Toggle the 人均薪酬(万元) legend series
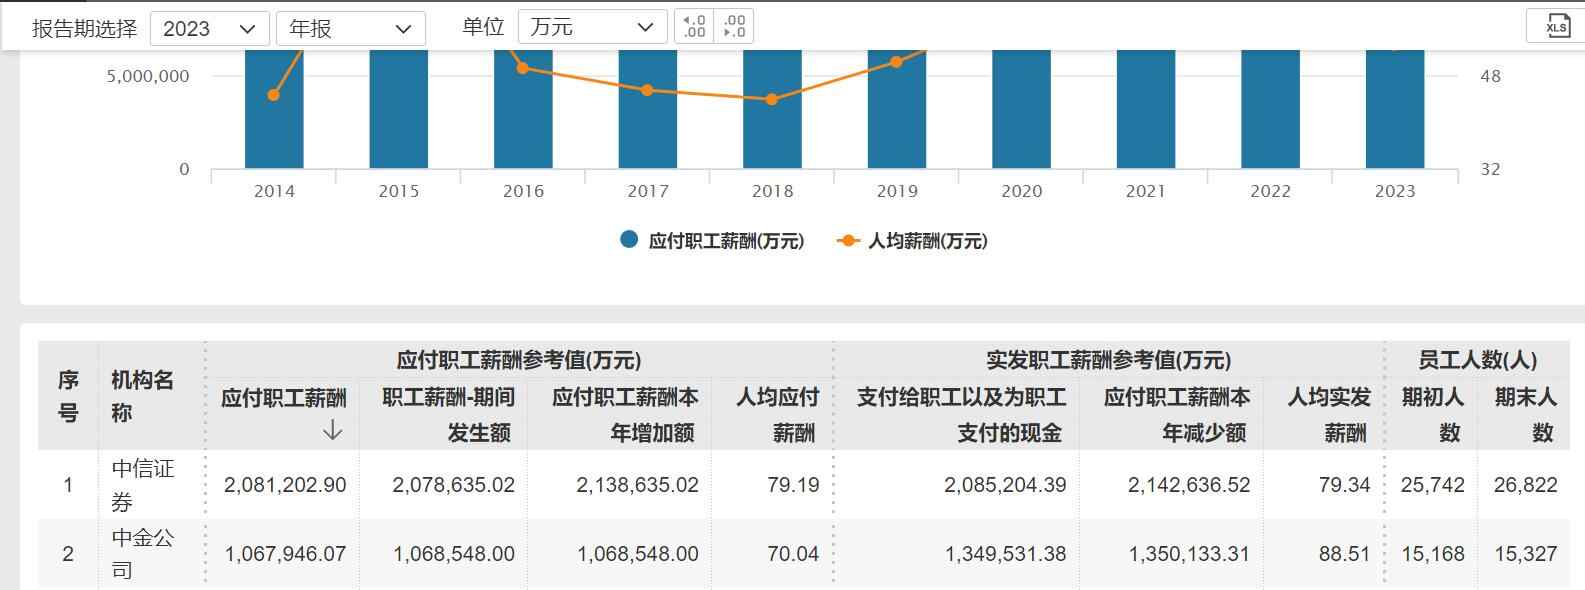The image size is (1585, 590). coord(913,241)
